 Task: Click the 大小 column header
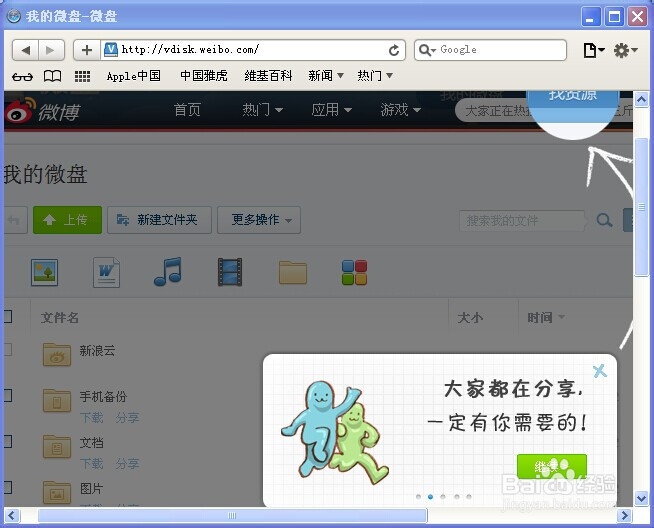[x=470, y=318]
